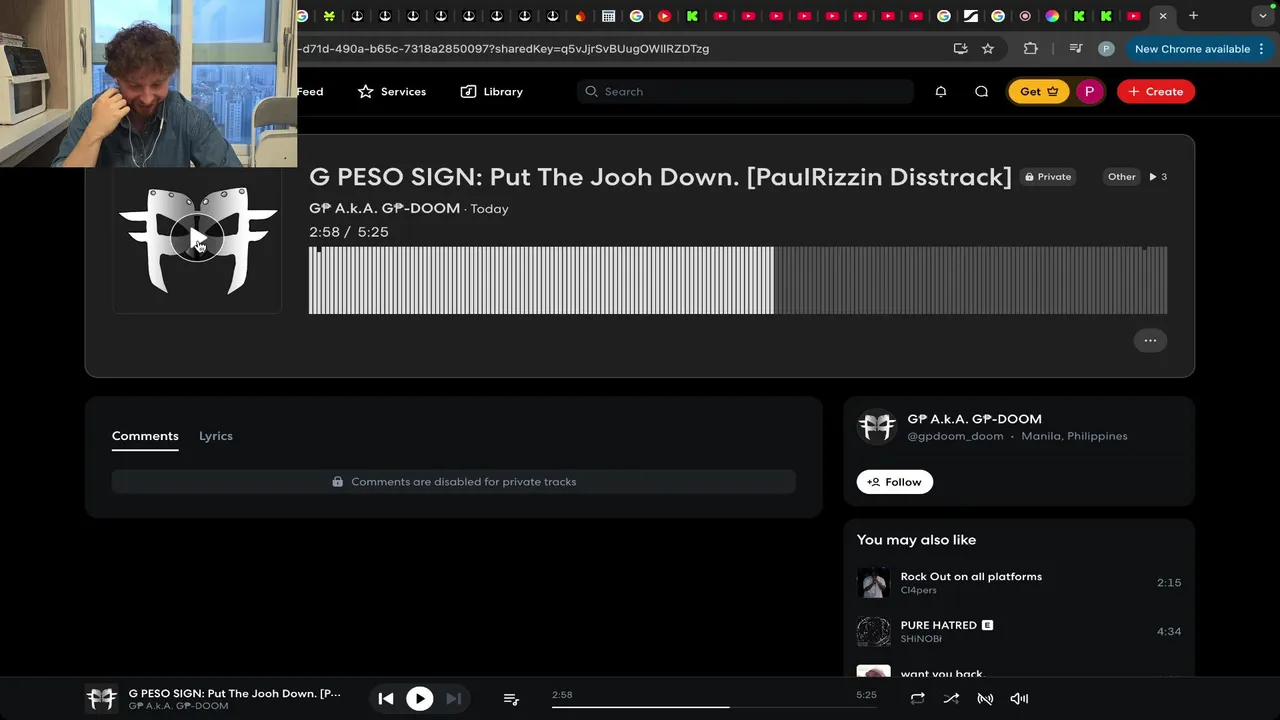The height and width of the screenshot is (720, 1280).
Task: Toggle the autoplay icon in player bar
Action: [x=985, y=699]
